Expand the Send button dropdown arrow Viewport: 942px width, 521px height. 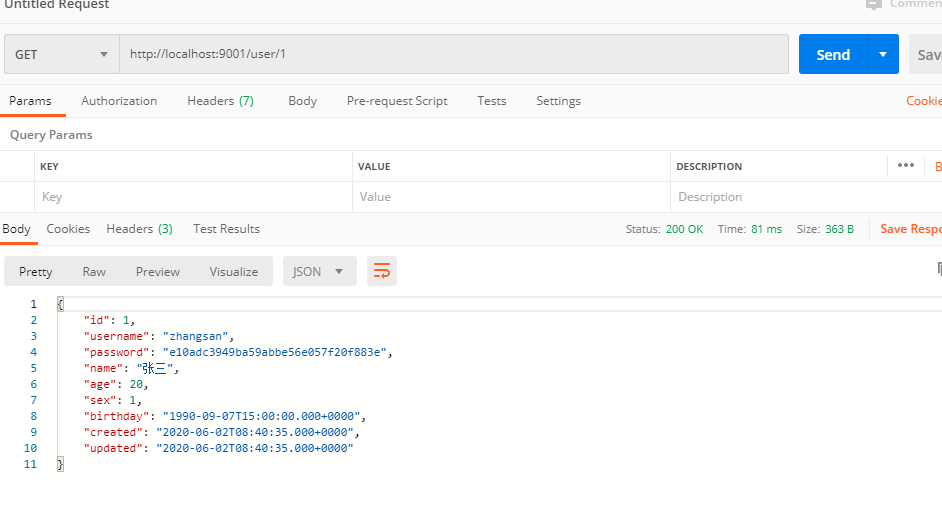(882, 54)
